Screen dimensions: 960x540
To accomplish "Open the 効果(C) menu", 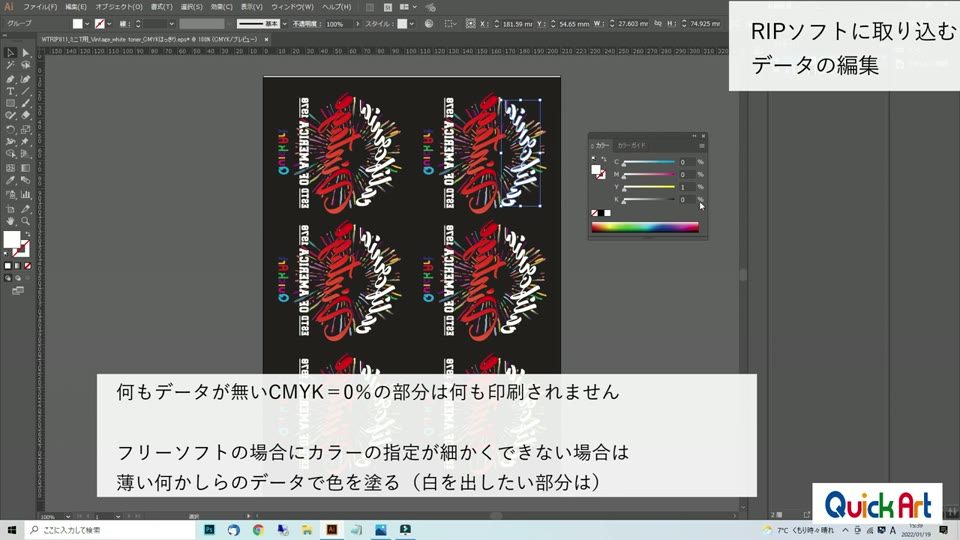I will point(222,7).
